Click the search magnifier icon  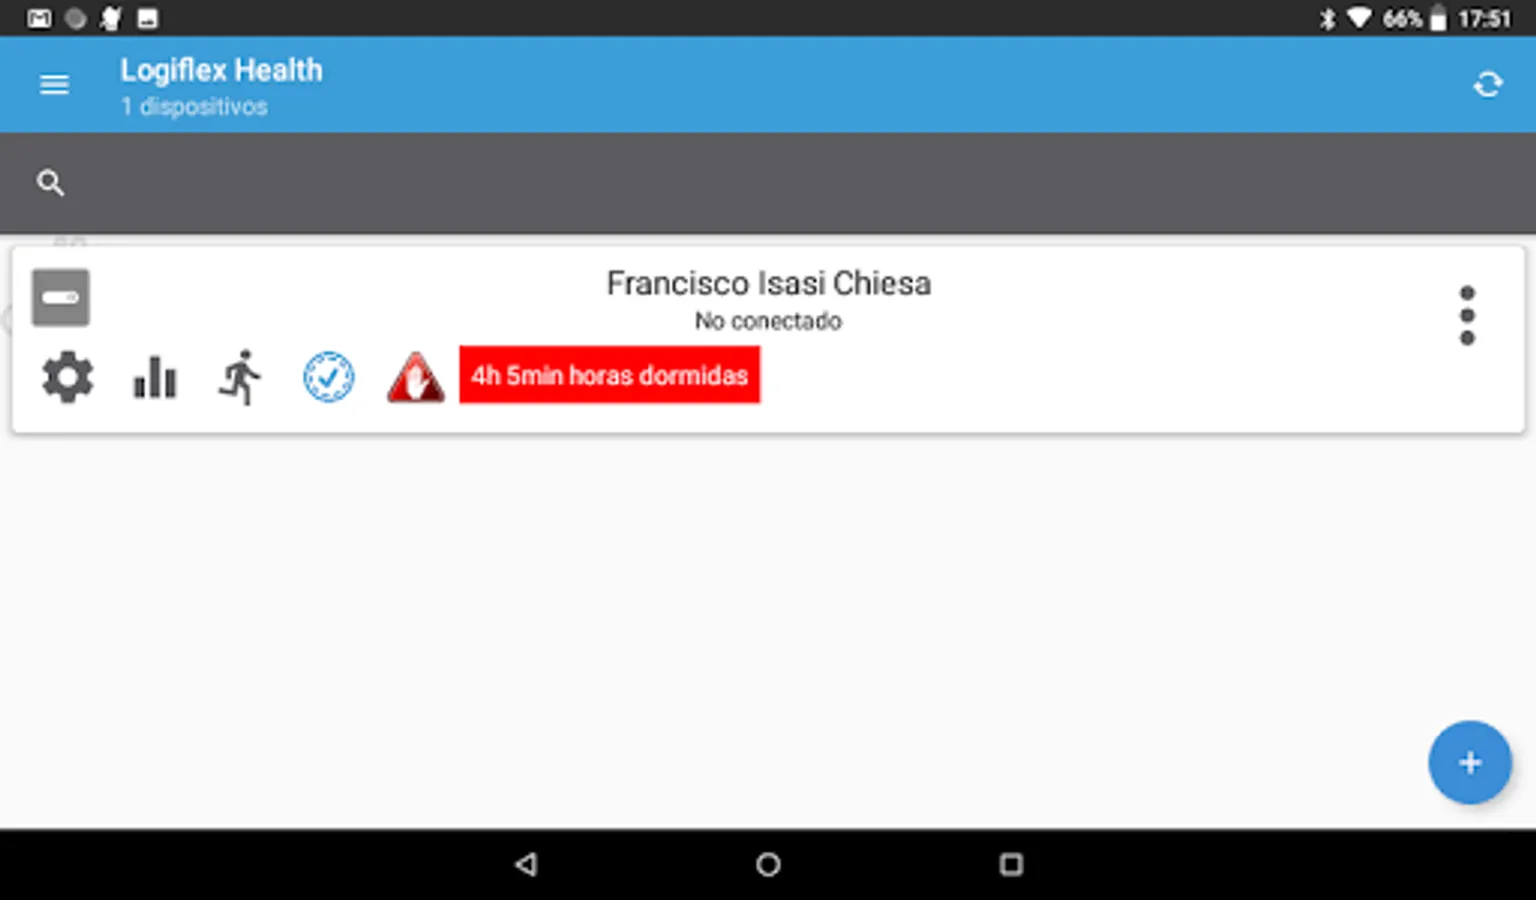tap(50, 183)
